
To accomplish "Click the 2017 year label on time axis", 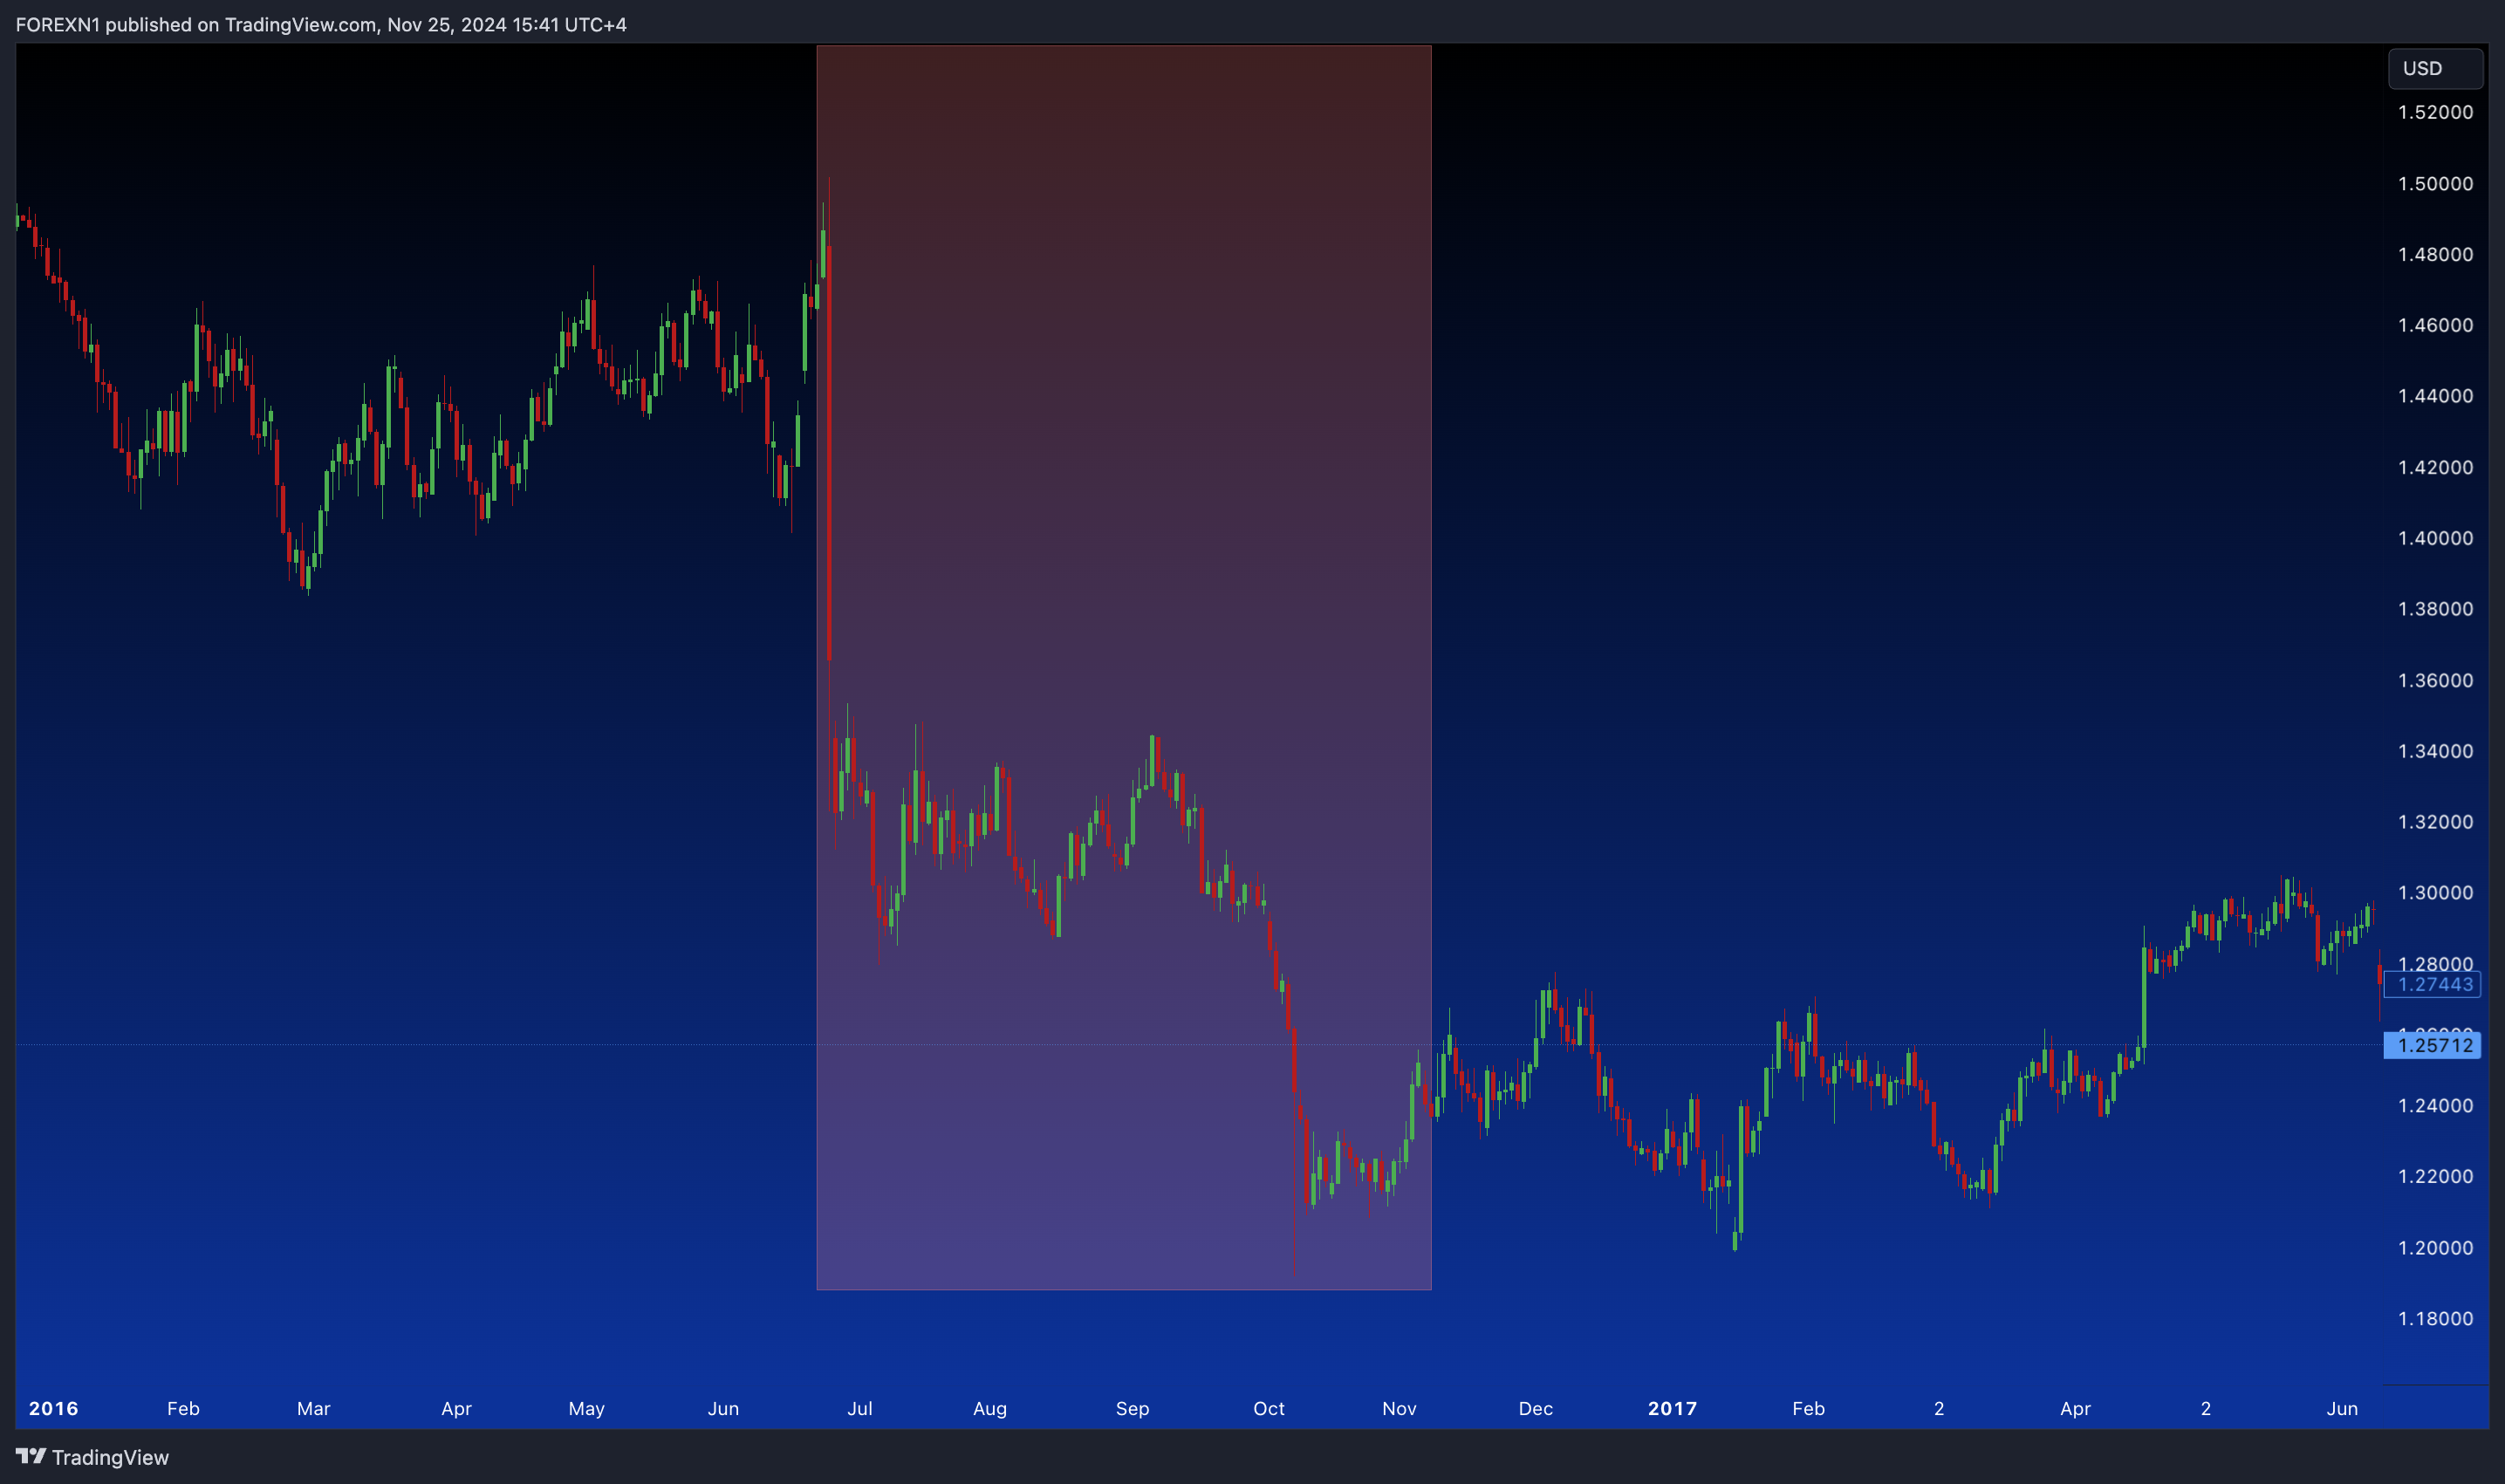I will 1672,1408.
